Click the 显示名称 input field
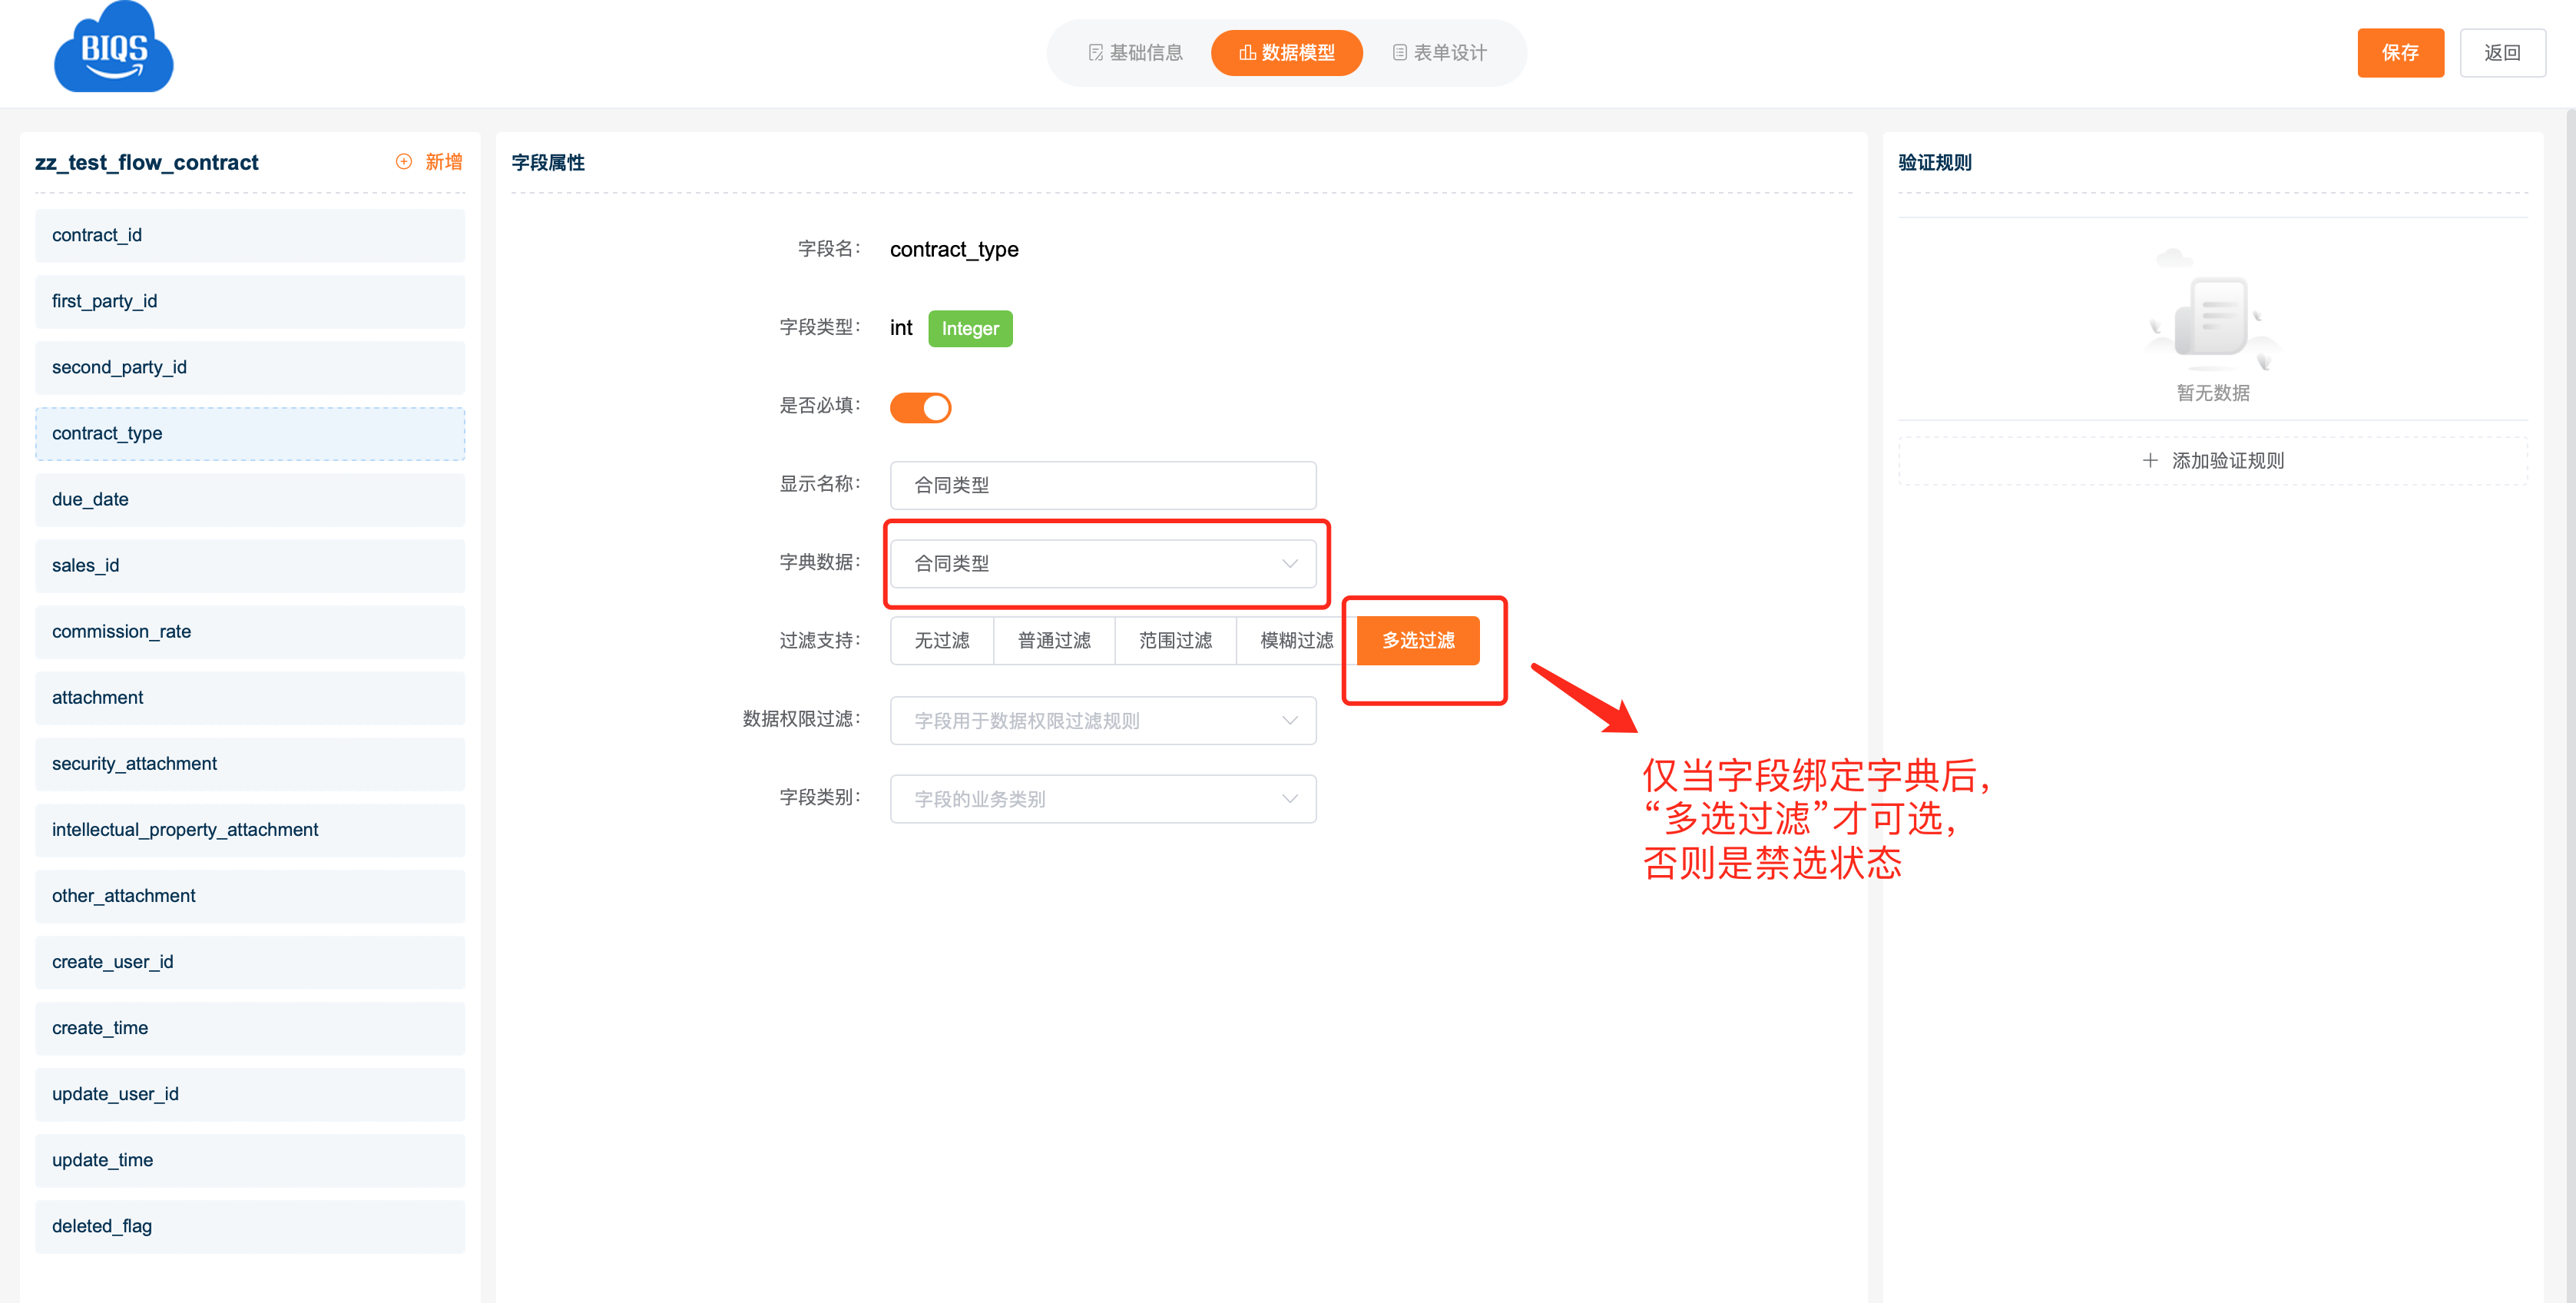 pyautogui.click(x=1103, y=485)
